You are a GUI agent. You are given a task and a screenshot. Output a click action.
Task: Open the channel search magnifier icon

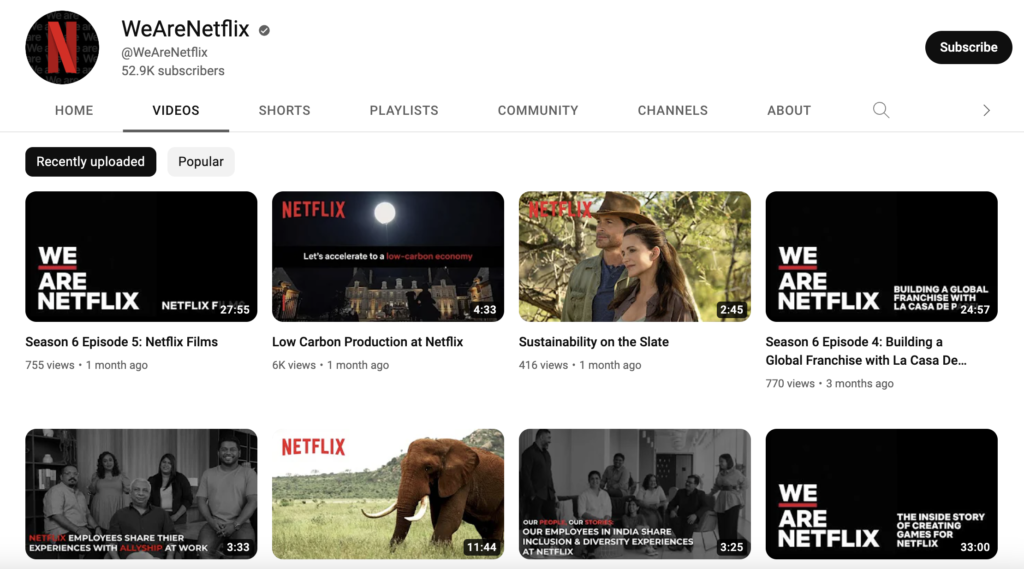point(881,110)
